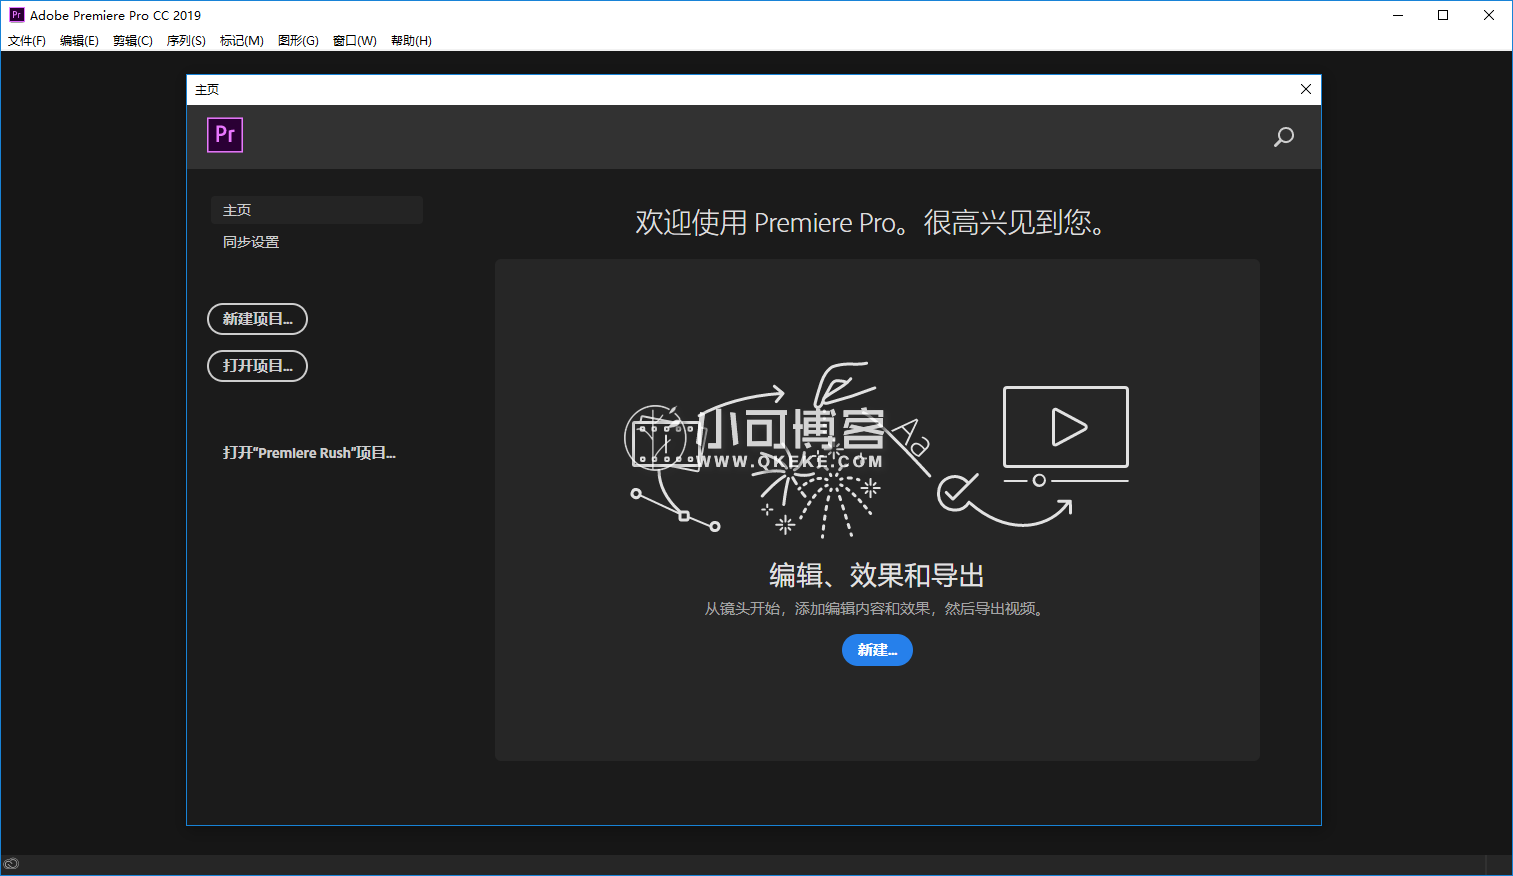
Task: Maximize the Premiere Pro window
Action: tap(1443, 15)
